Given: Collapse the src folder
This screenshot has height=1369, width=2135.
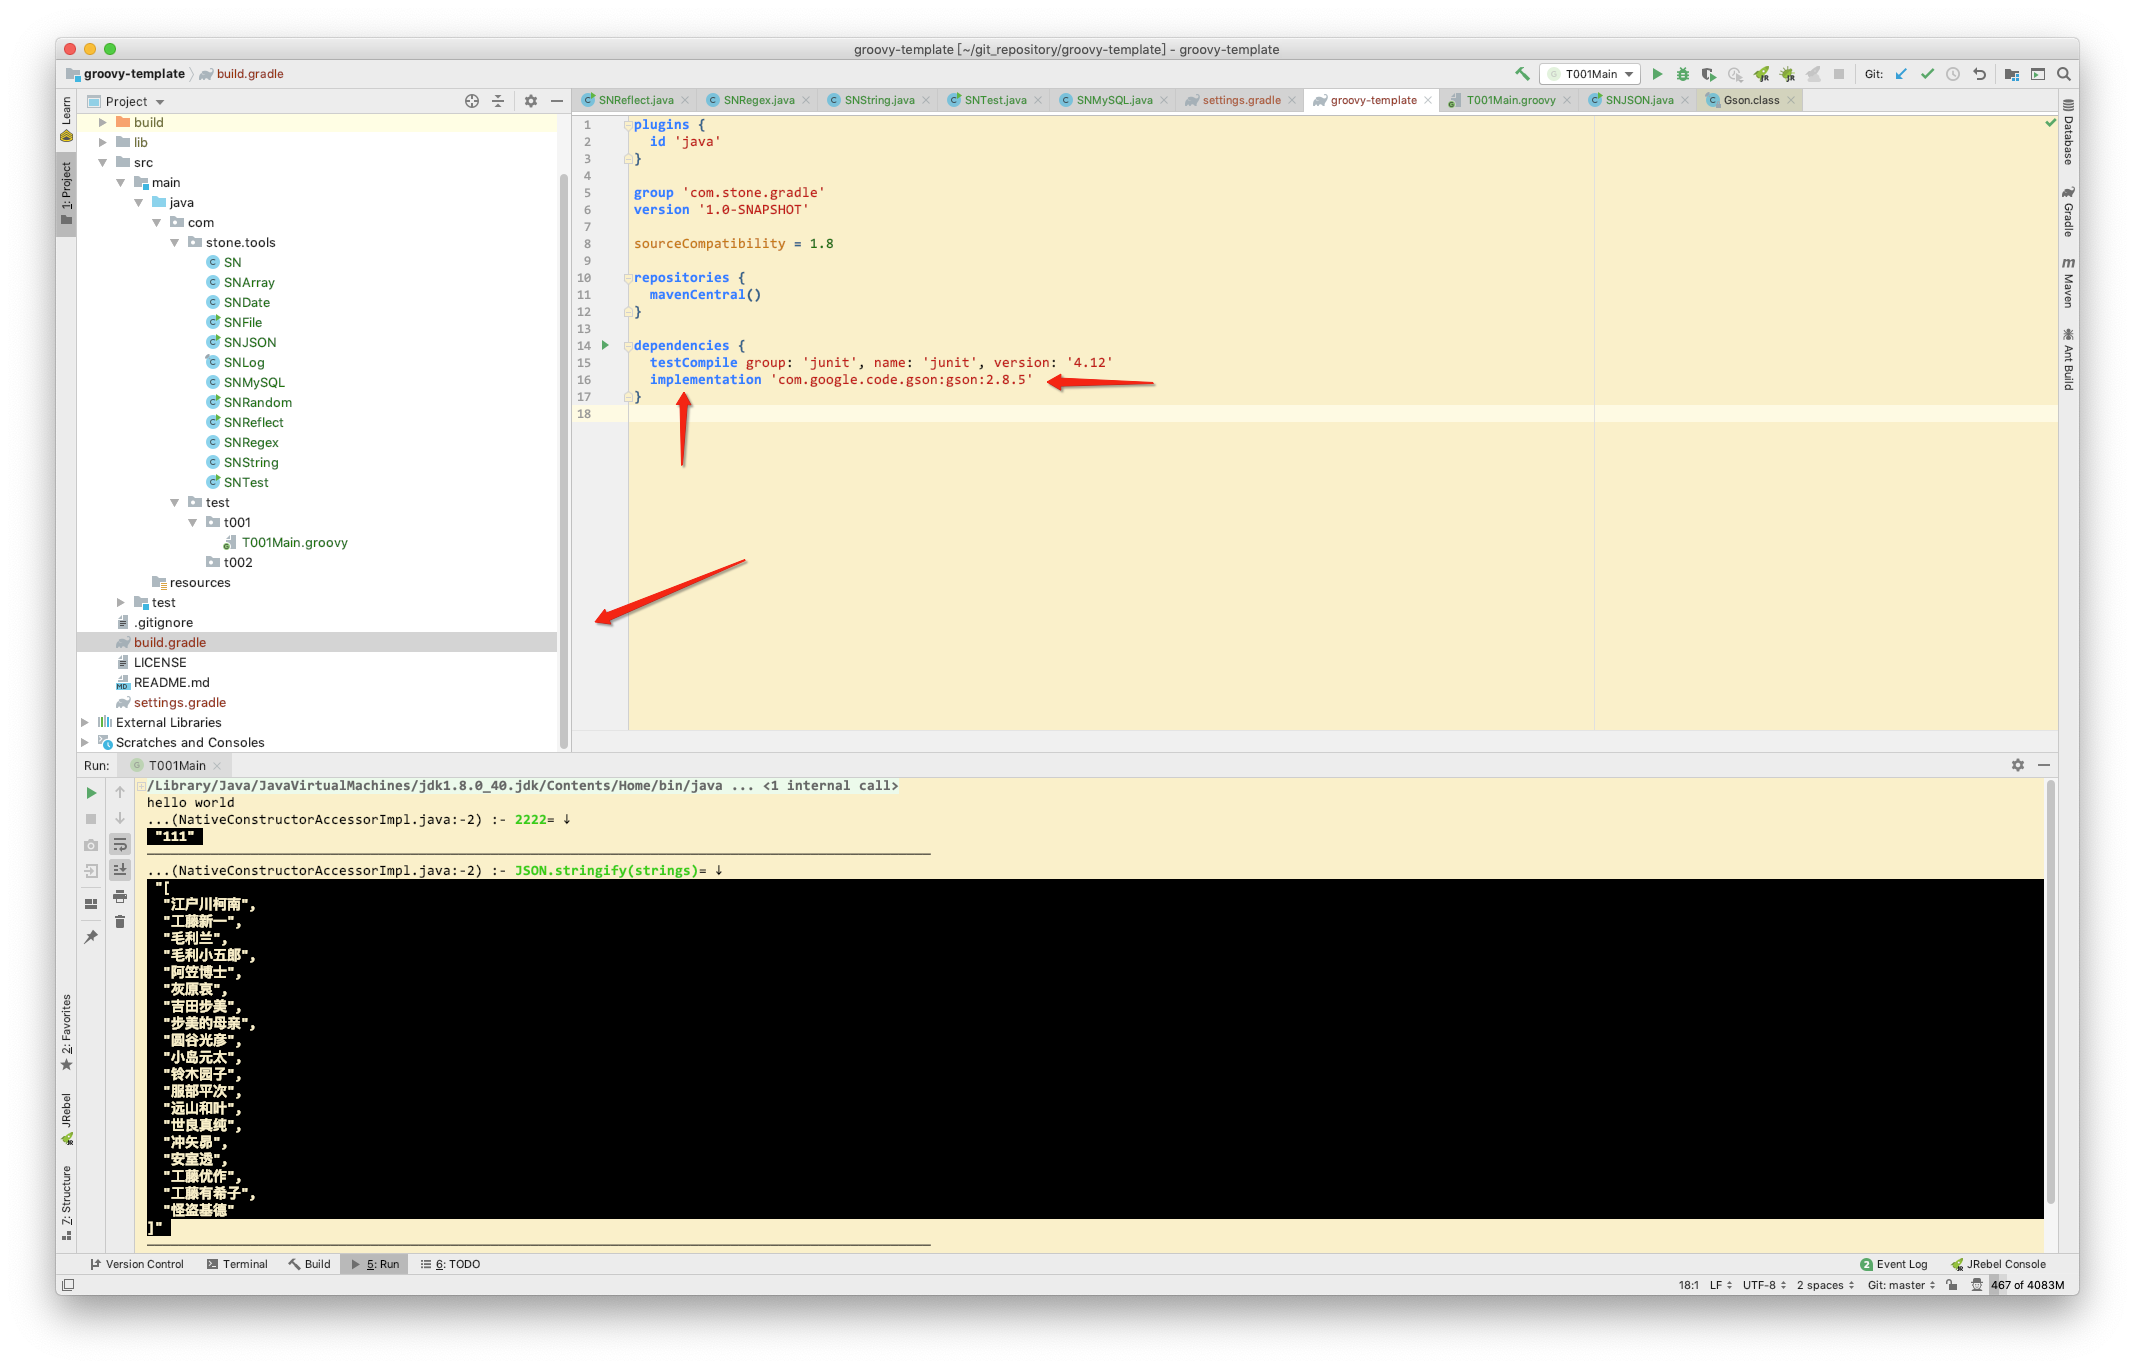Looking at the screenshot, I should [x=102, y=162].
